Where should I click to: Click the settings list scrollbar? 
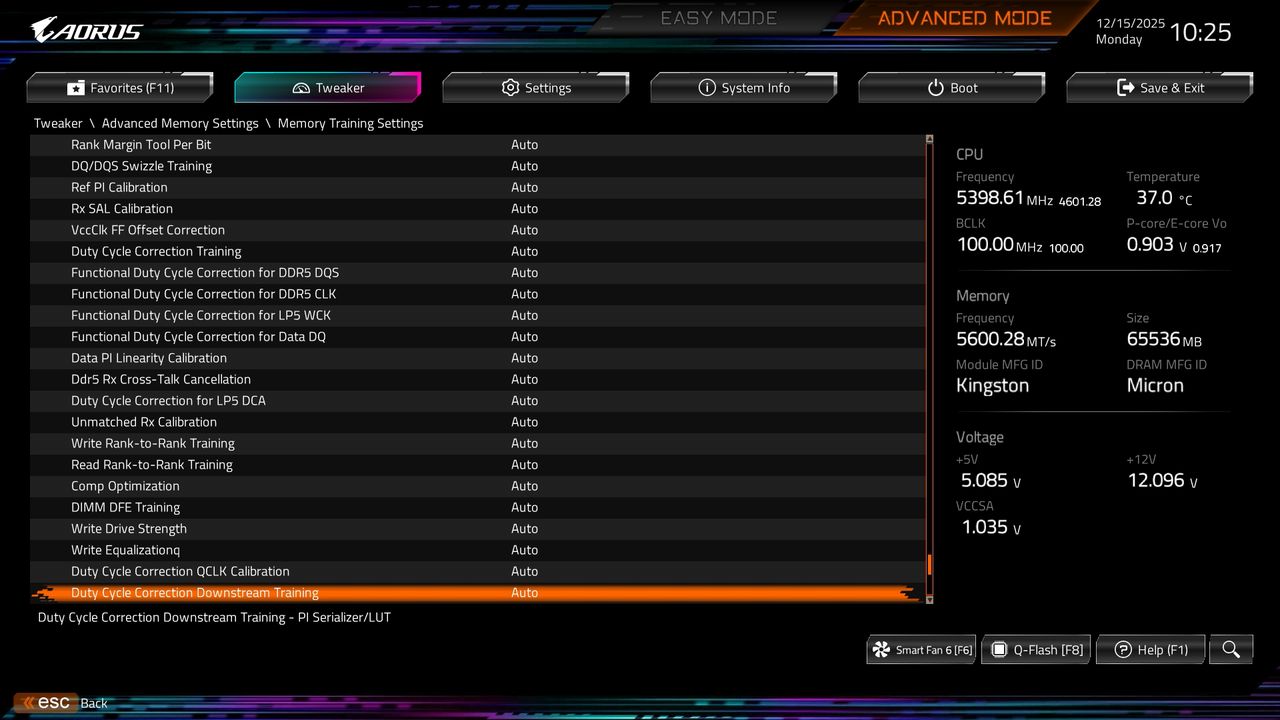[928, 565]
